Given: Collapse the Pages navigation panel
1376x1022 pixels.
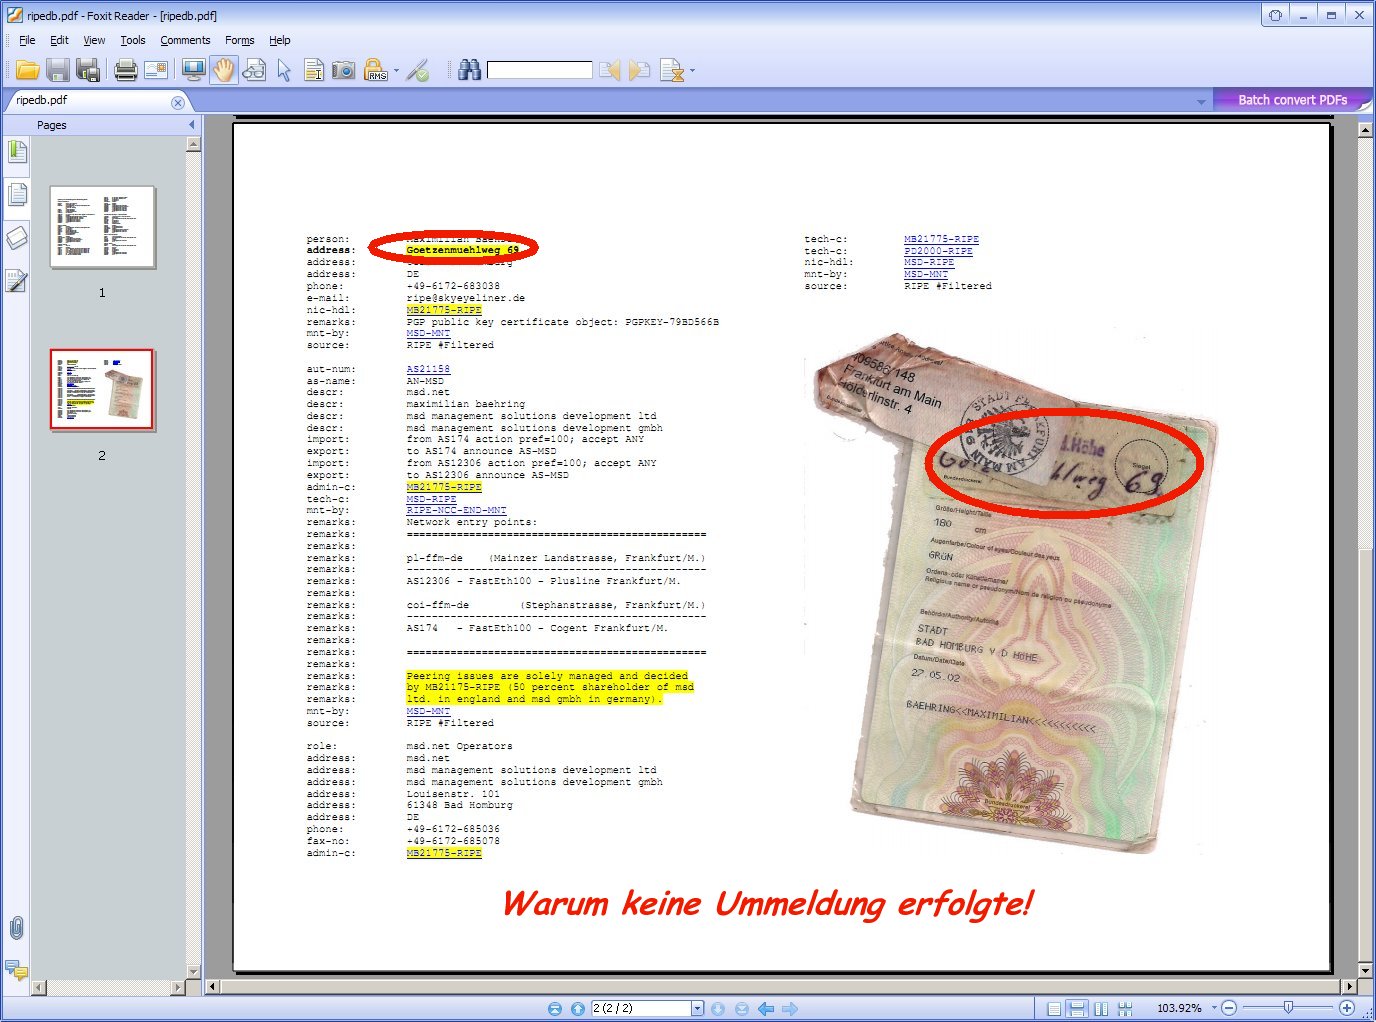Looking at the screenshot, I should pyautogui.click(x=191, y=125).
